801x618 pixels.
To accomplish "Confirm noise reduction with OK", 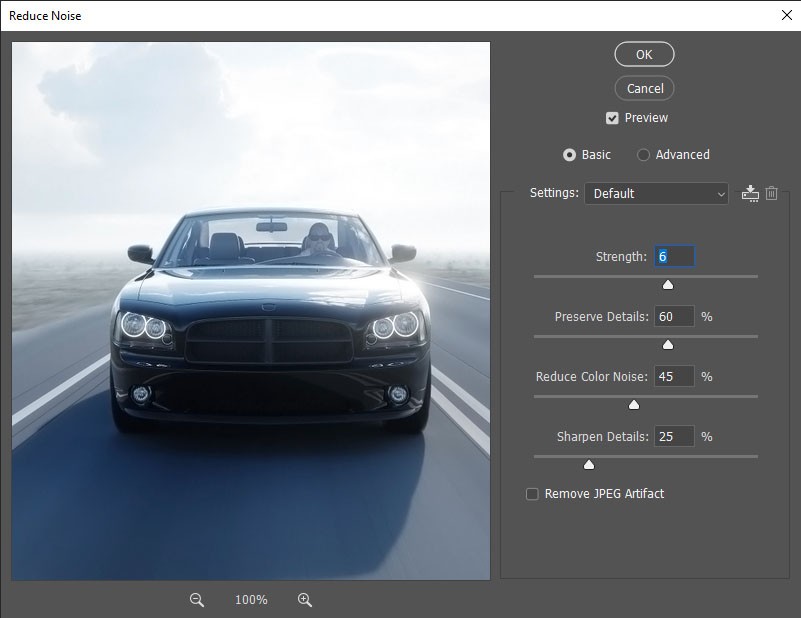I will 644,54.
